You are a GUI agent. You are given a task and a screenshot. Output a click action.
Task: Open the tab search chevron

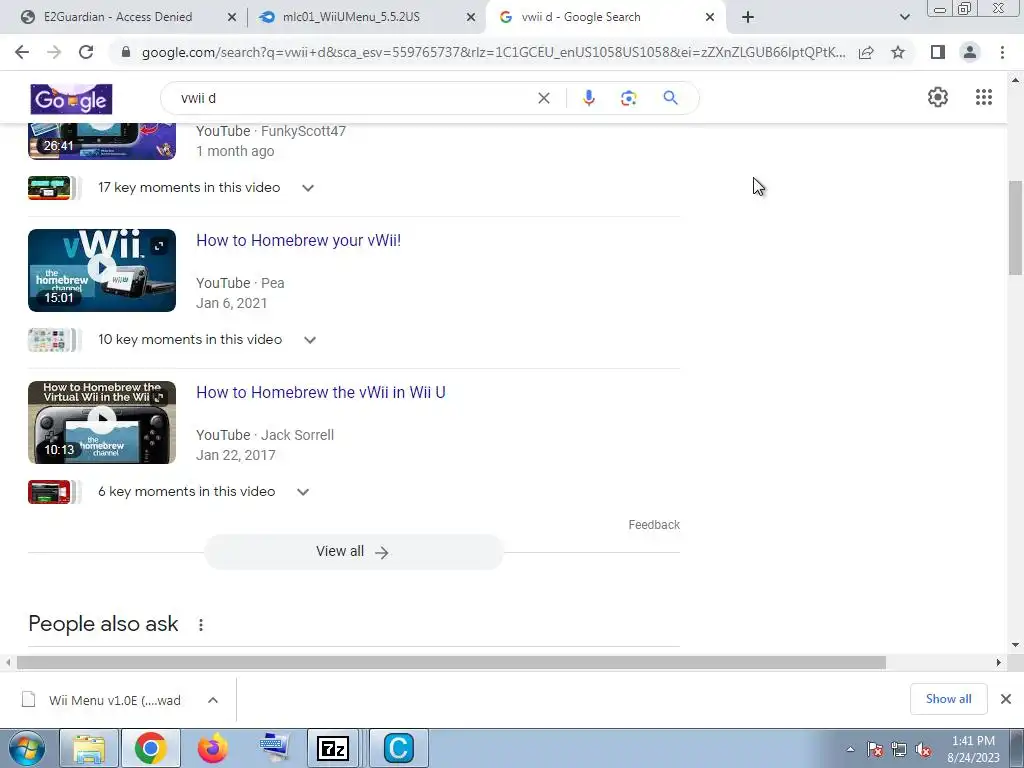(x=904, y=17)
